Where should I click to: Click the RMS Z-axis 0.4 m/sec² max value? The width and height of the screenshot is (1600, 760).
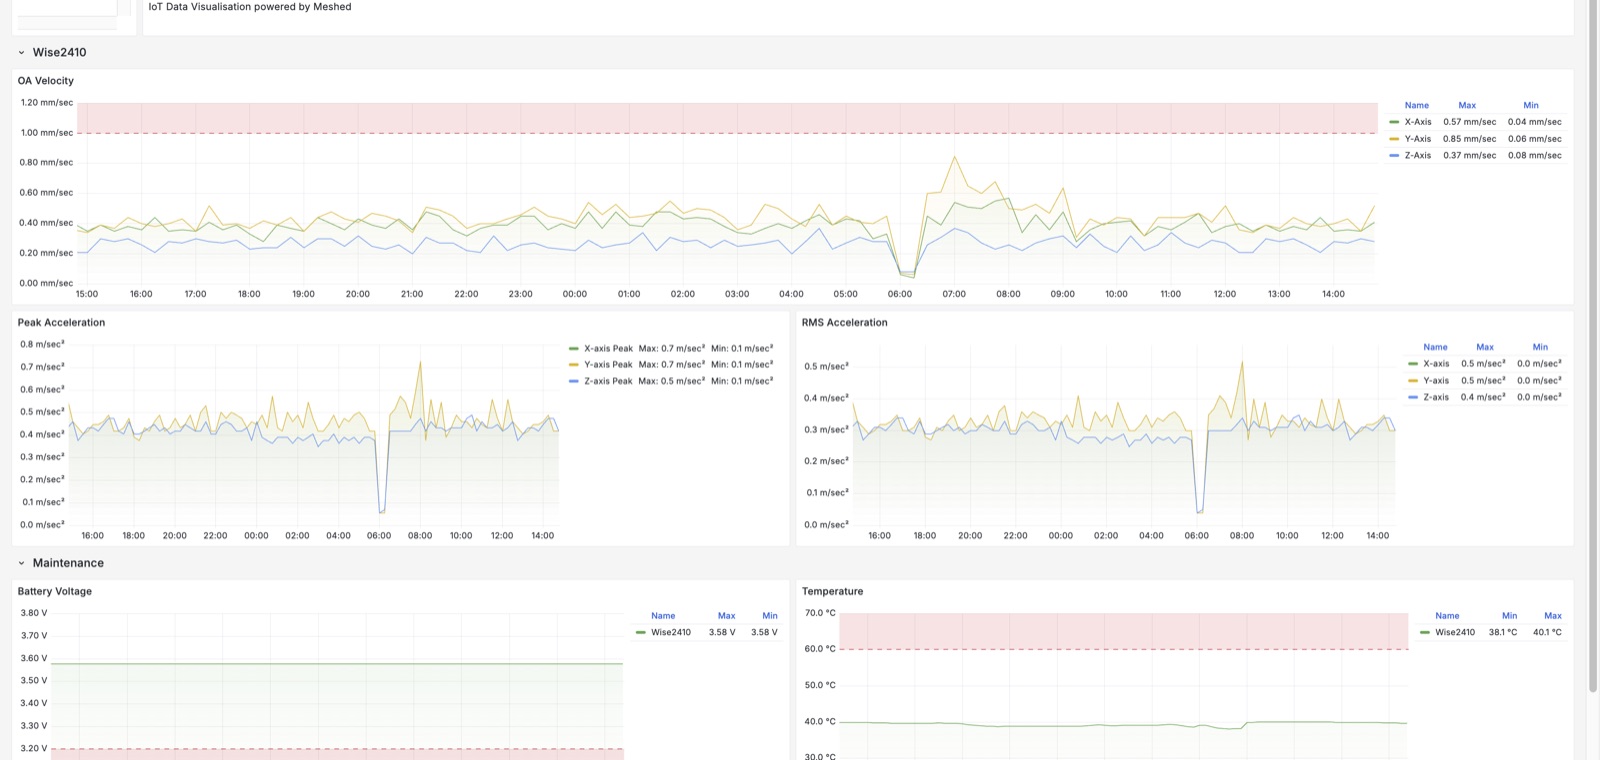[1483, 398]
